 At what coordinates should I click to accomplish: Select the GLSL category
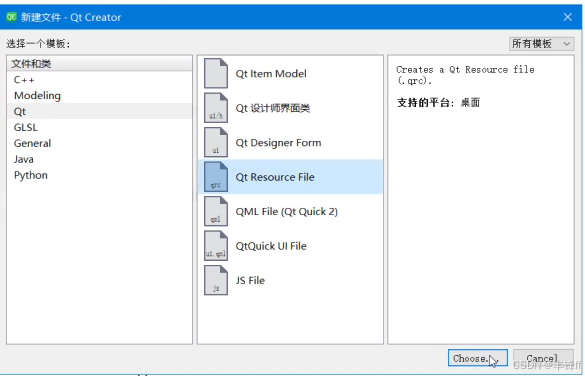coord(99,127)
